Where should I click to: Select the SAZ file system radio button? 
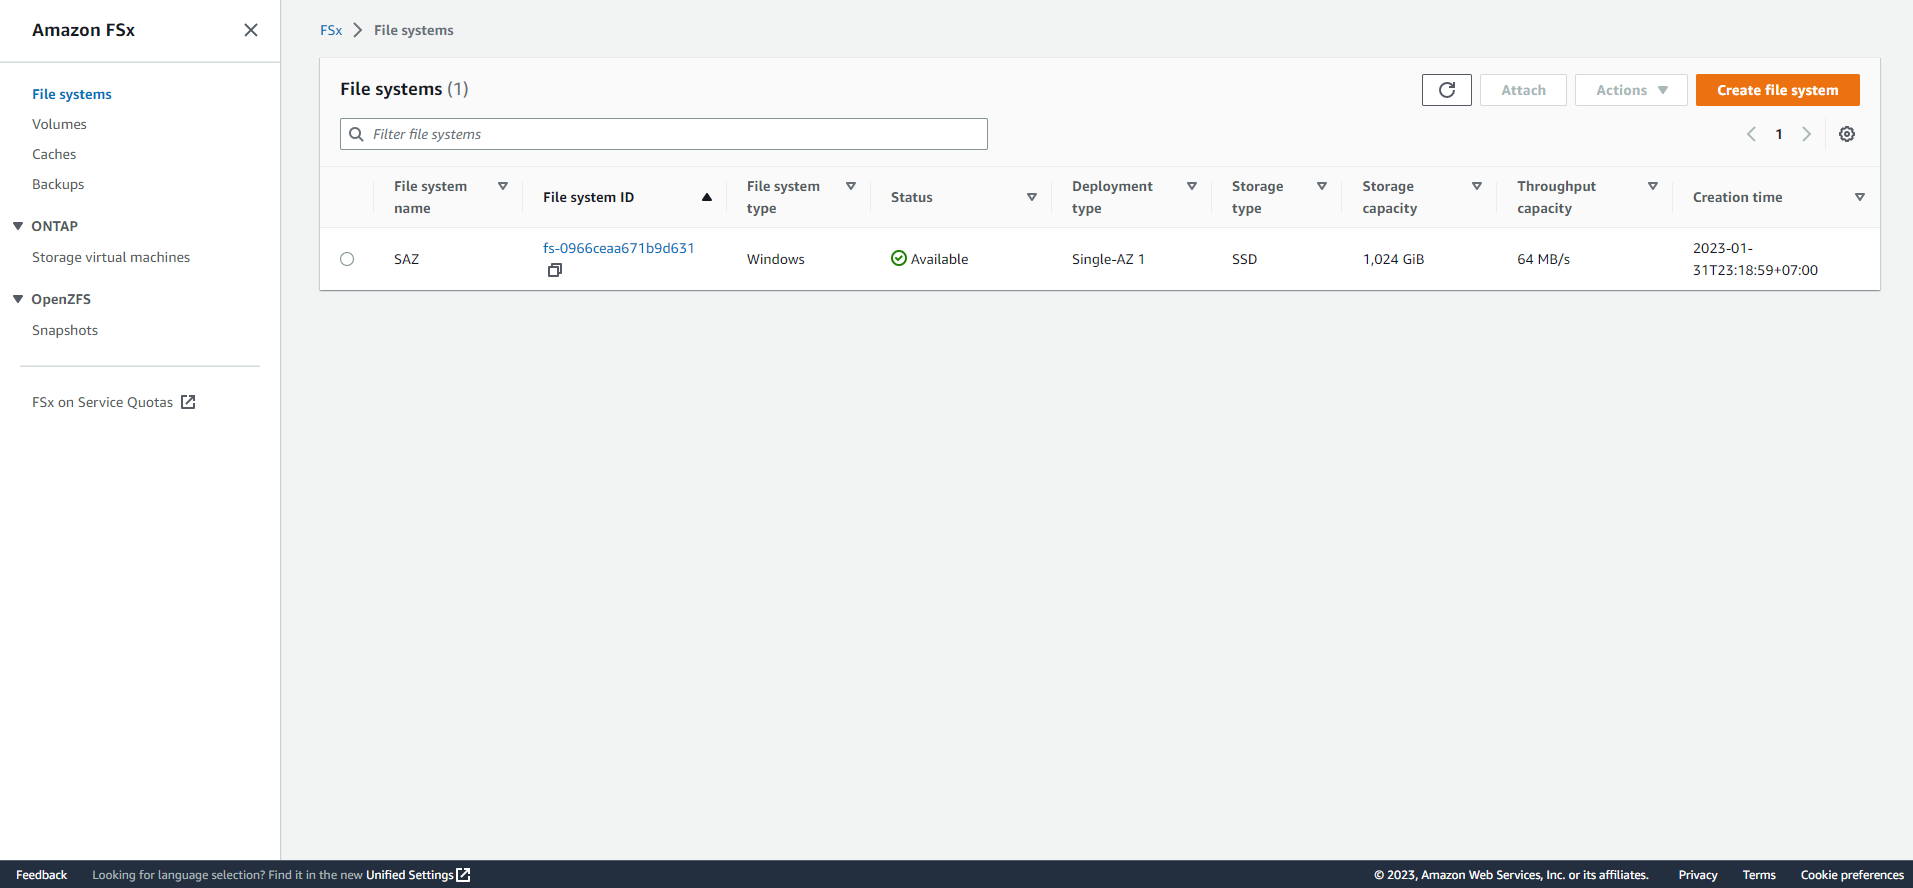point(347,259)
